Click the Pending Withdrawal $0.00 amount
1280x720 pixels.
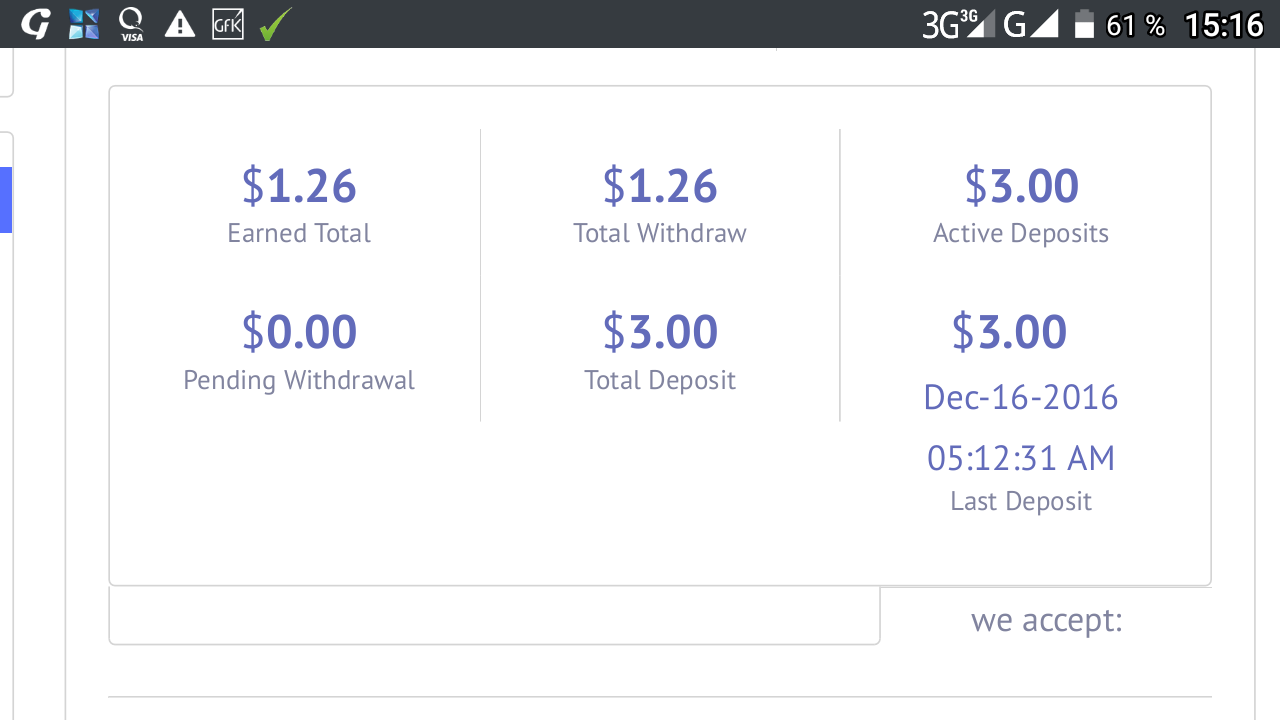click(299, 332)
